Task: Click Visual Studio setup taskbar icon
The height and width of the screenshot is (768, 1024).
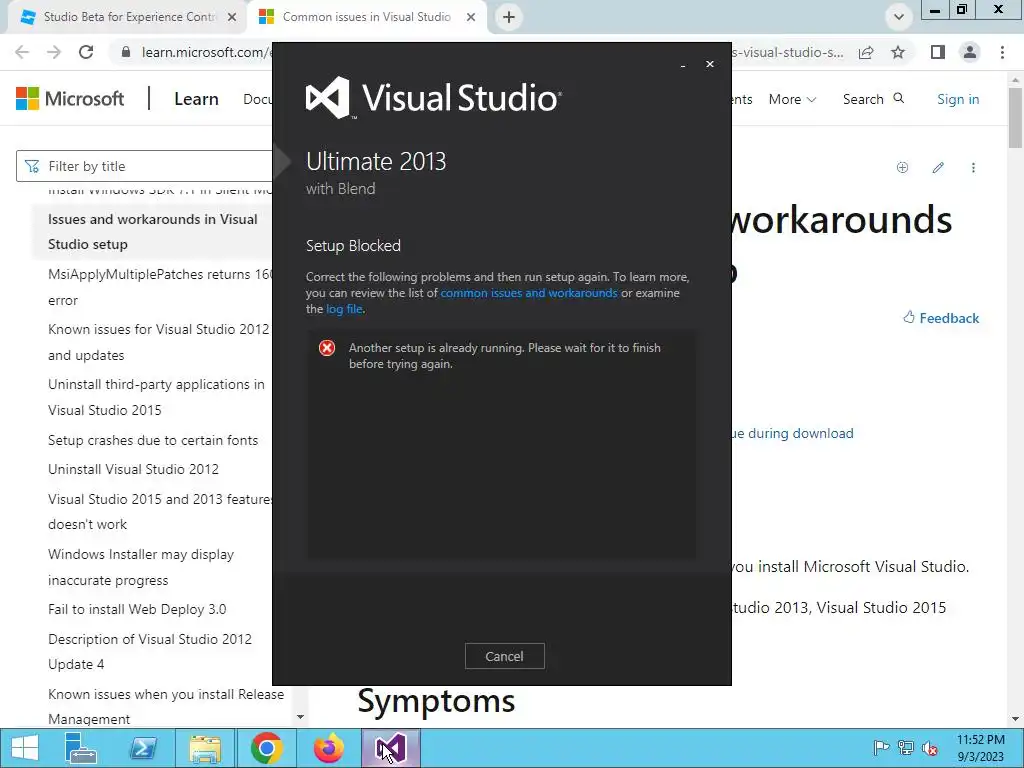Action: tap(391, 748)
